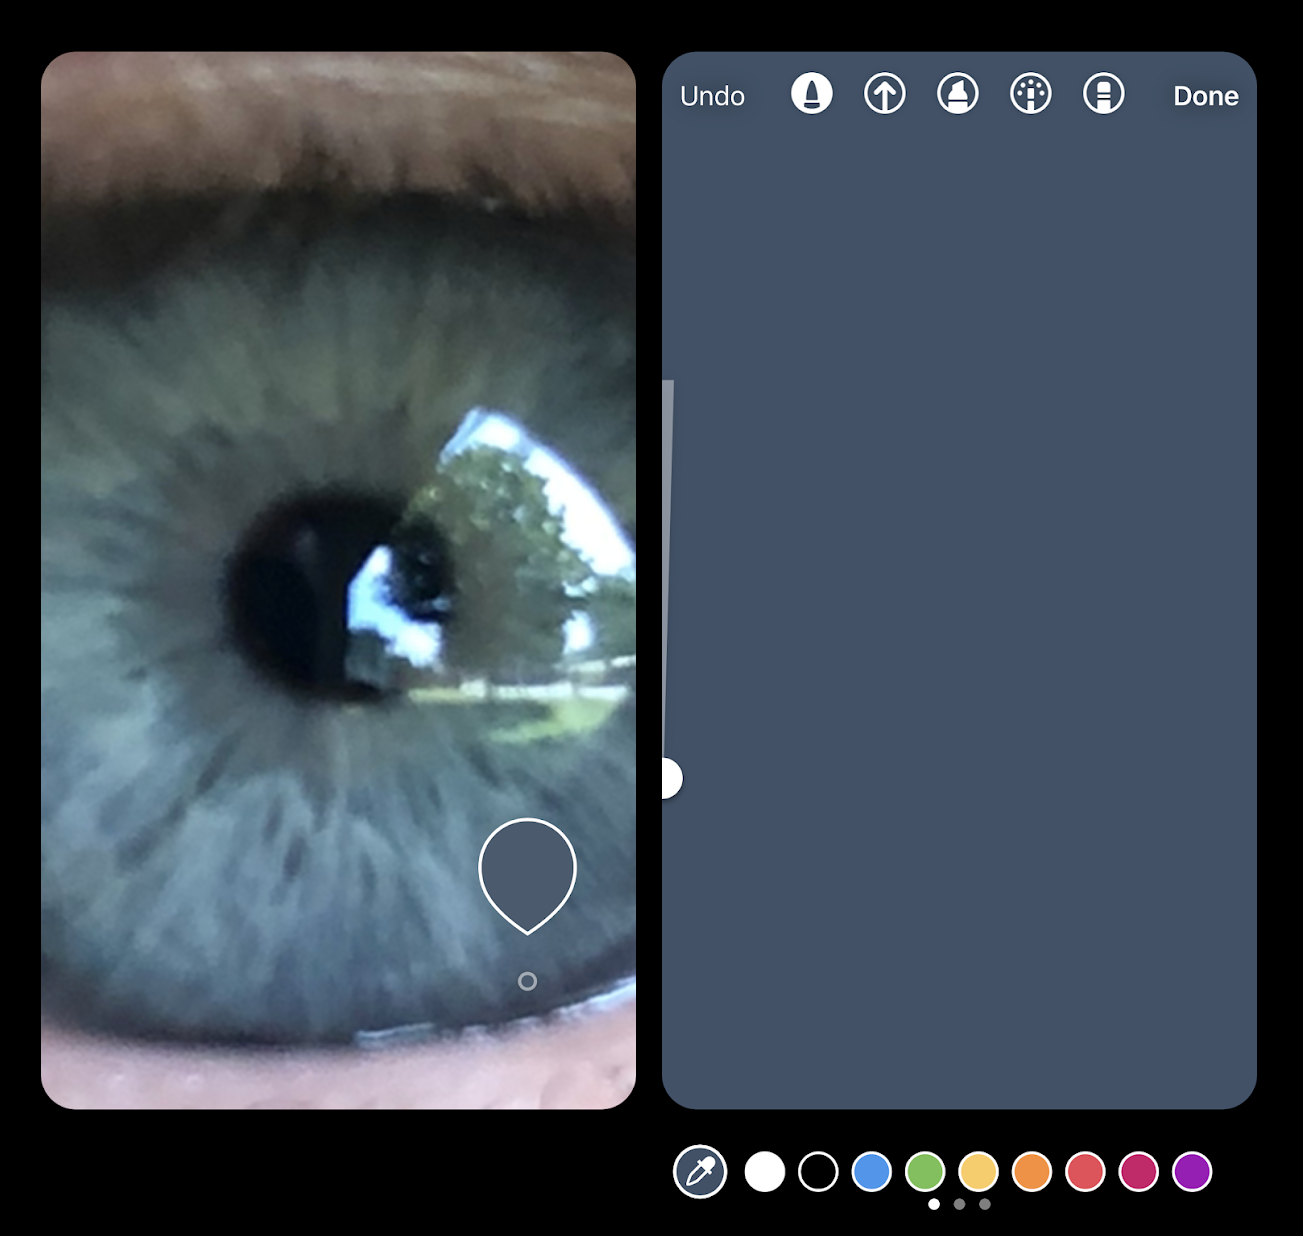Choose the white color swatch
Viewport: 1303px width, 1236px height.
765,1171
